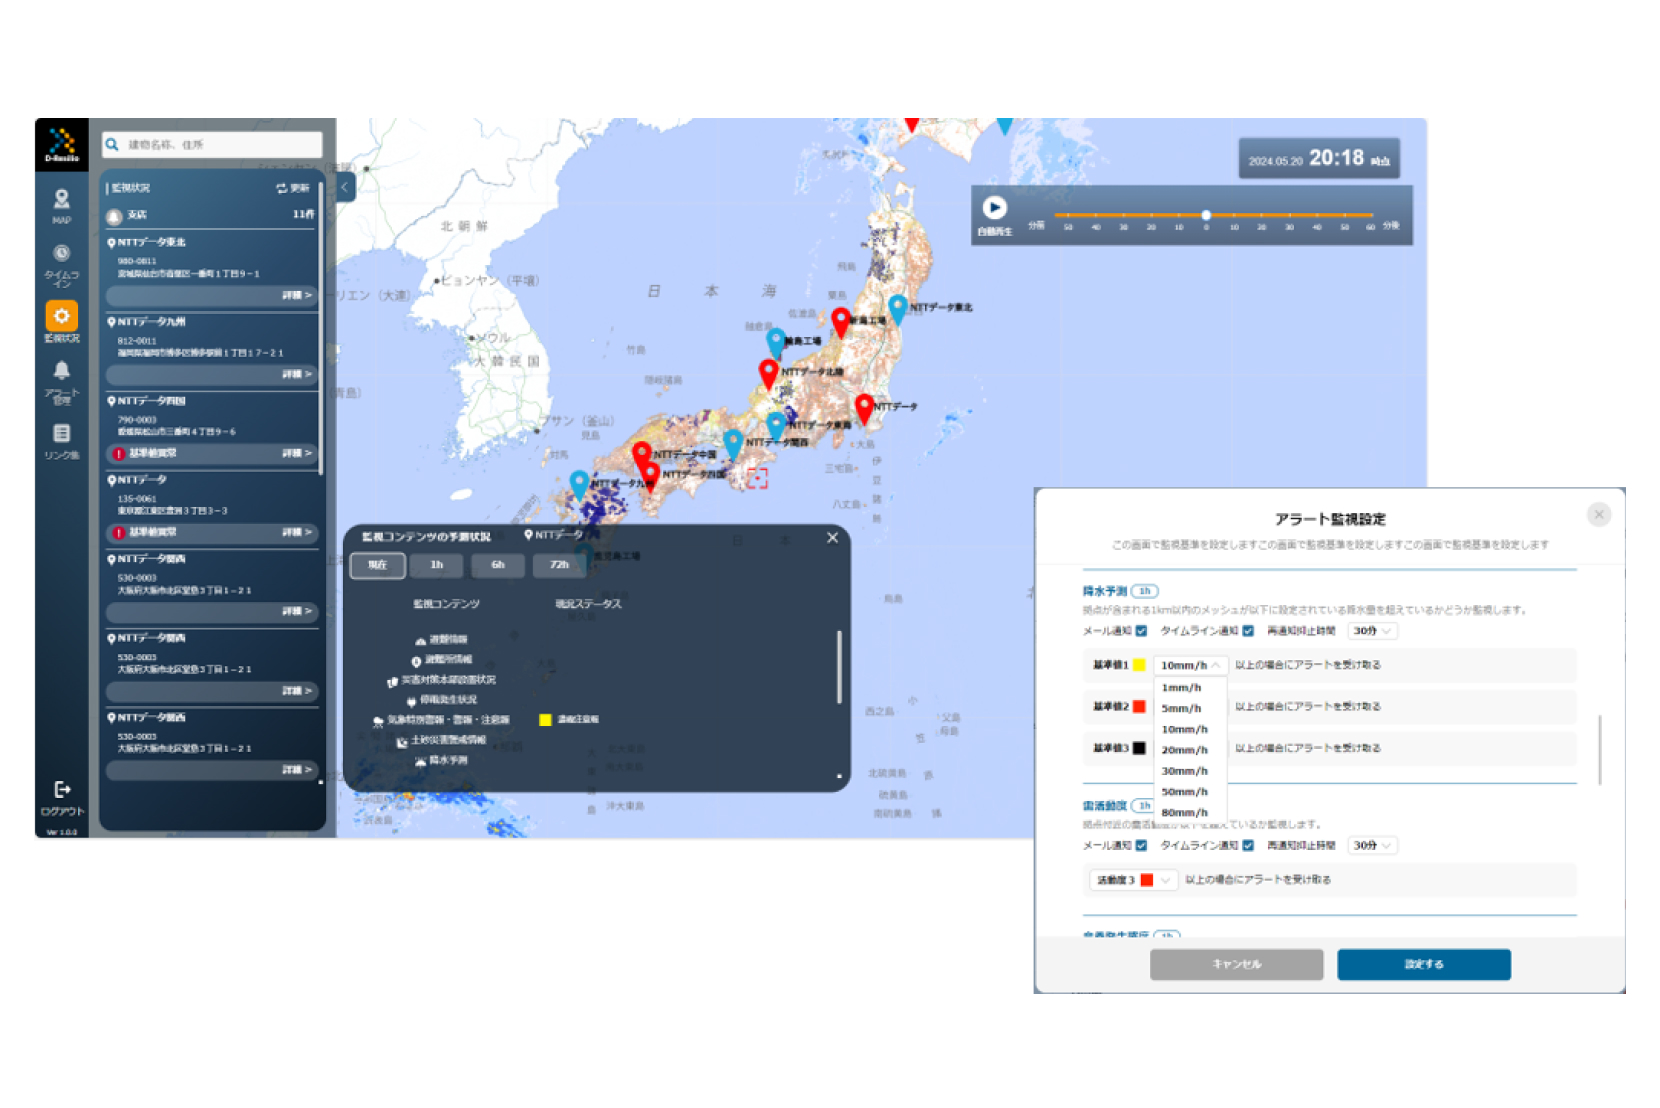Open the MAP view in sidebar
This screenshot has height=1108, width=1660.
61,201
